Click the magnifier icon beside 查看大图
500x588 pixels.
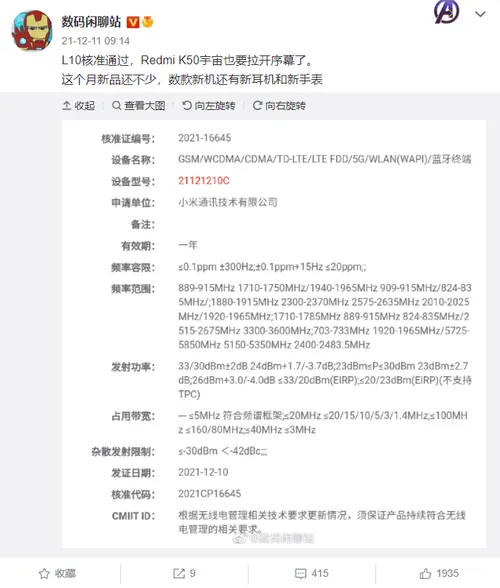pyautogui.click(x=117, y=106)
